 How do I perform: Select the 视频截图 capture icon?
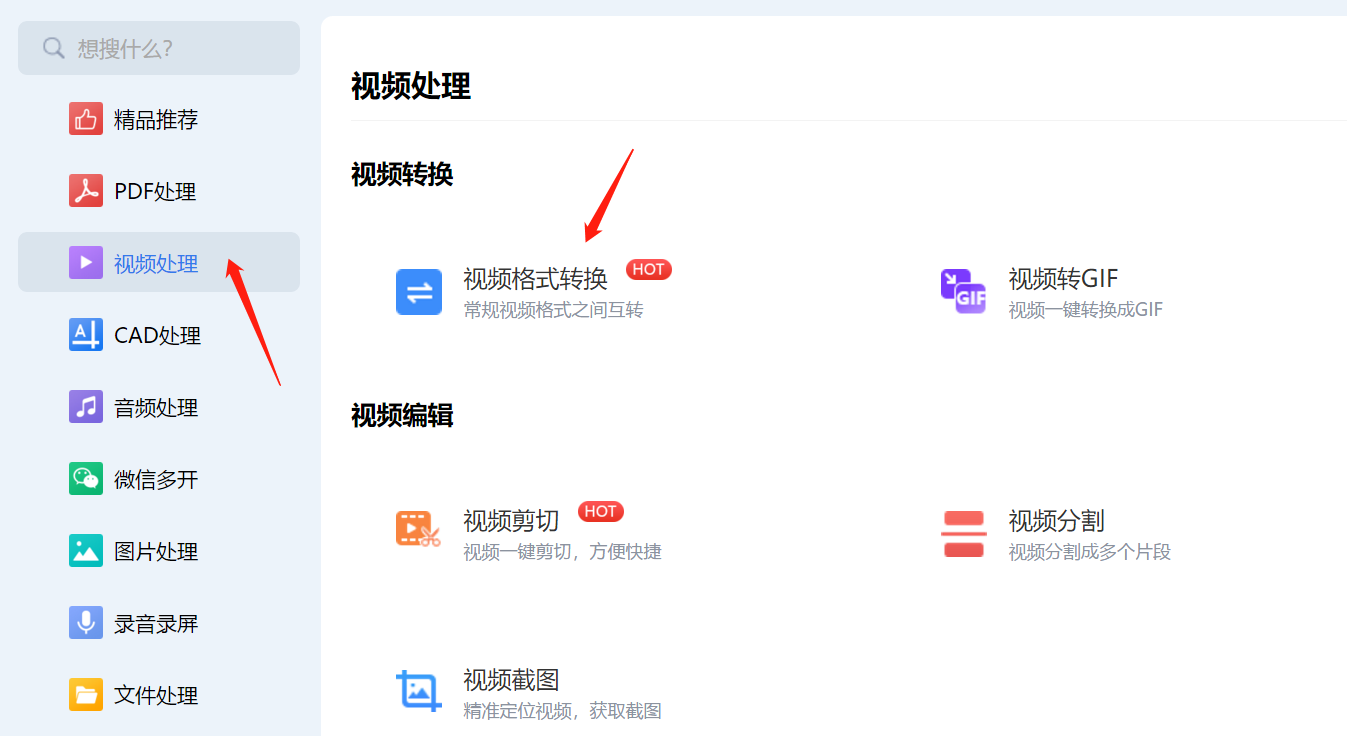tap(419, 690)
